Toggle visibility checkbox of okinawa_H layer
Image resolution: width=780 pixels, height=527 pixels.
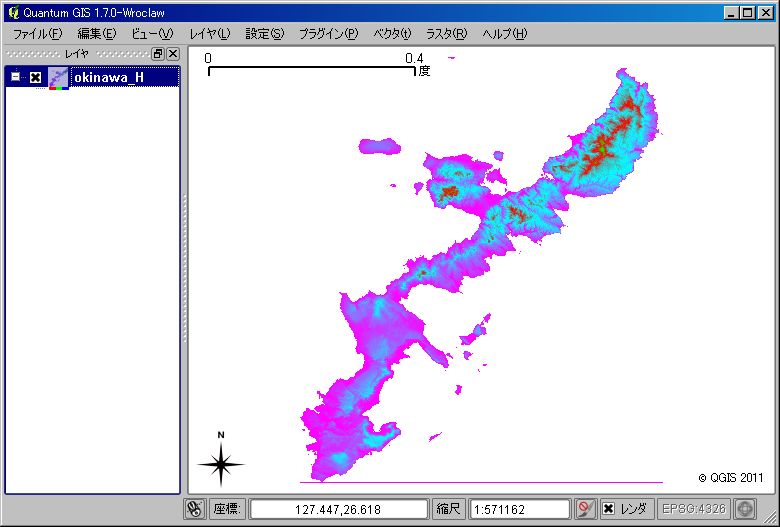click(x=35, y=78)
